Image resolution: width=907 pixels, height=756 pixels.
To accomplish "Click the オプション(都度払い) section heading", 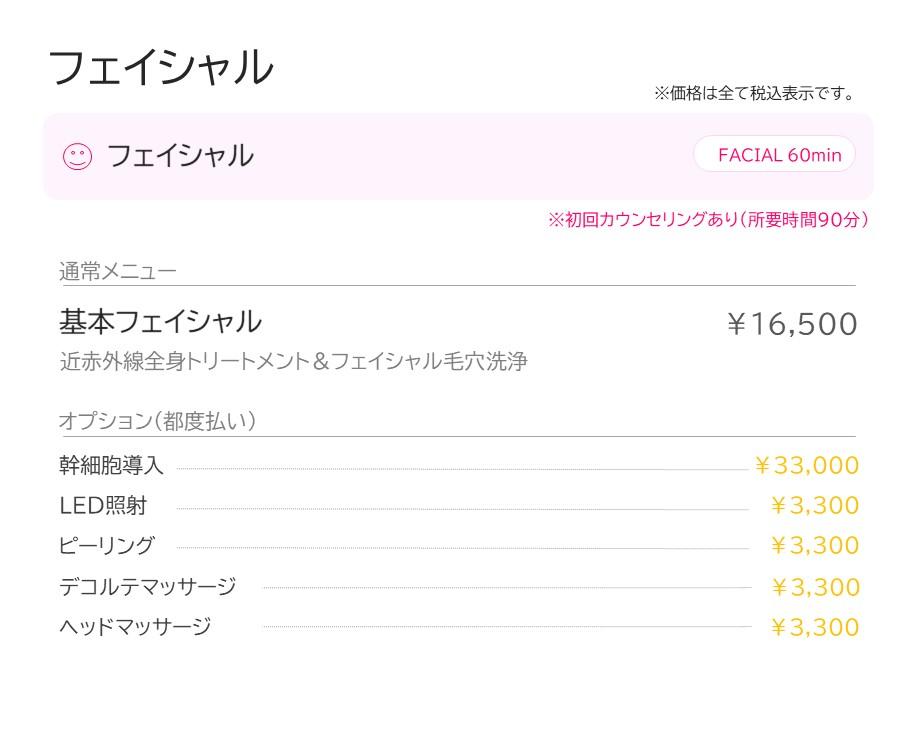I will coord(157,421).
